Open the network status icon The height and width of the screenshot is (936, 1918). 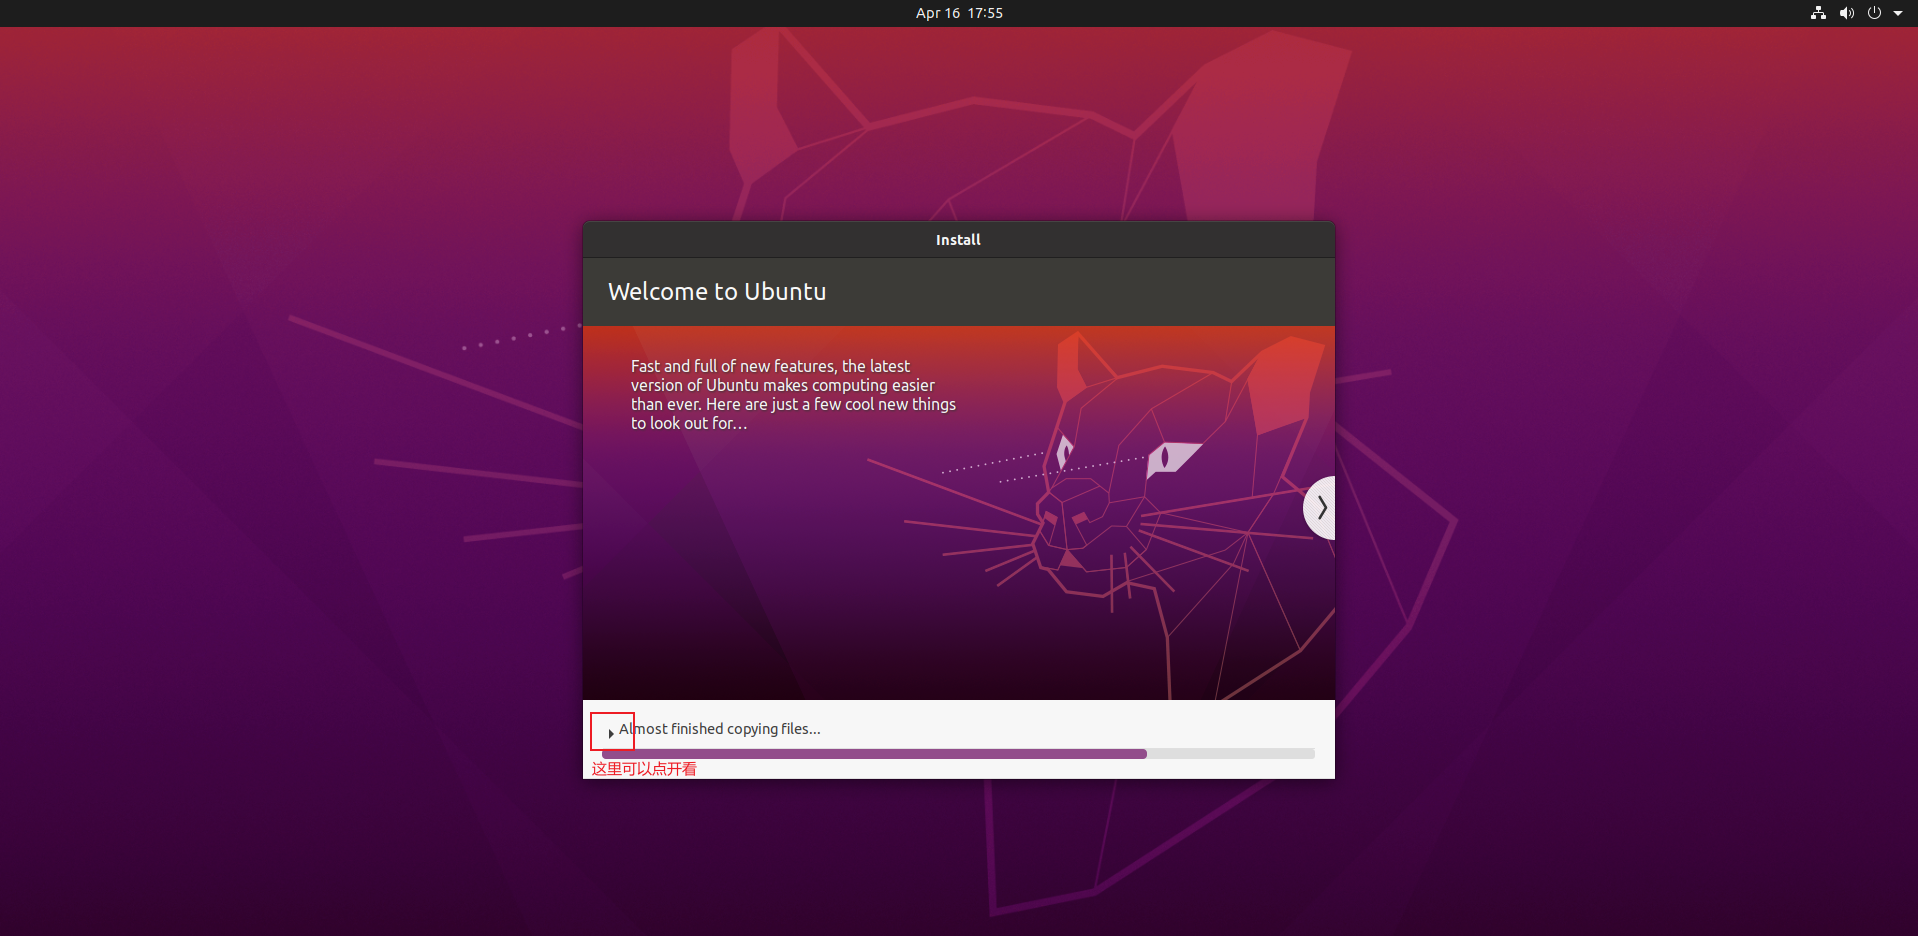1818,13
